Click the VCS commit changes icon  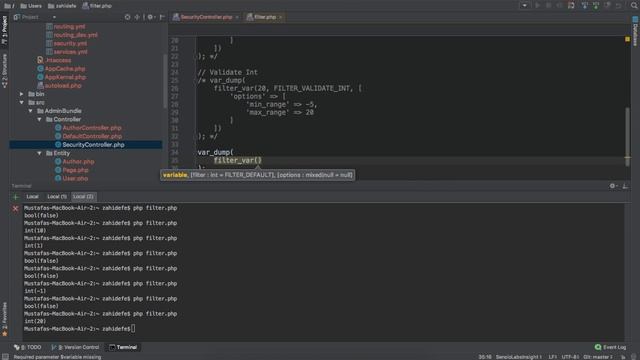tap(596, 5)
